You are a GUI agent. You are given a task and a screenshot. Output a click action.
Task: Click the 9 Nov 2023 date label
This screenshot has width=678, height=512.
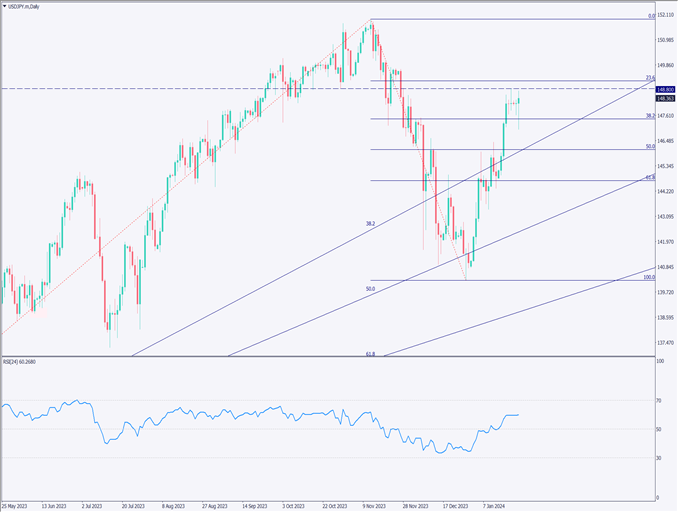pyautogui.click(x=374, y=505)
